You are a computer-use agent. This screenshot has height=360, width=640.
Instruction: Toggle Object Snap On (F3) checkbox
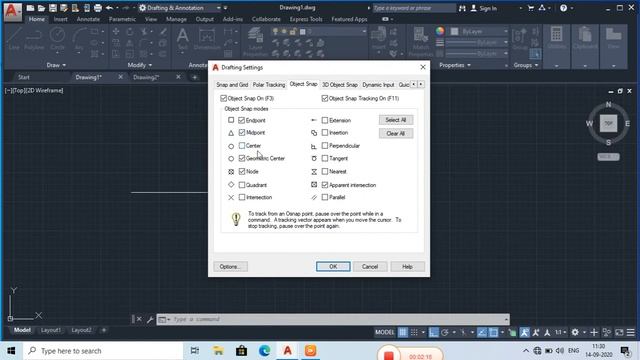pyautogui.click(x=223, y=98)
